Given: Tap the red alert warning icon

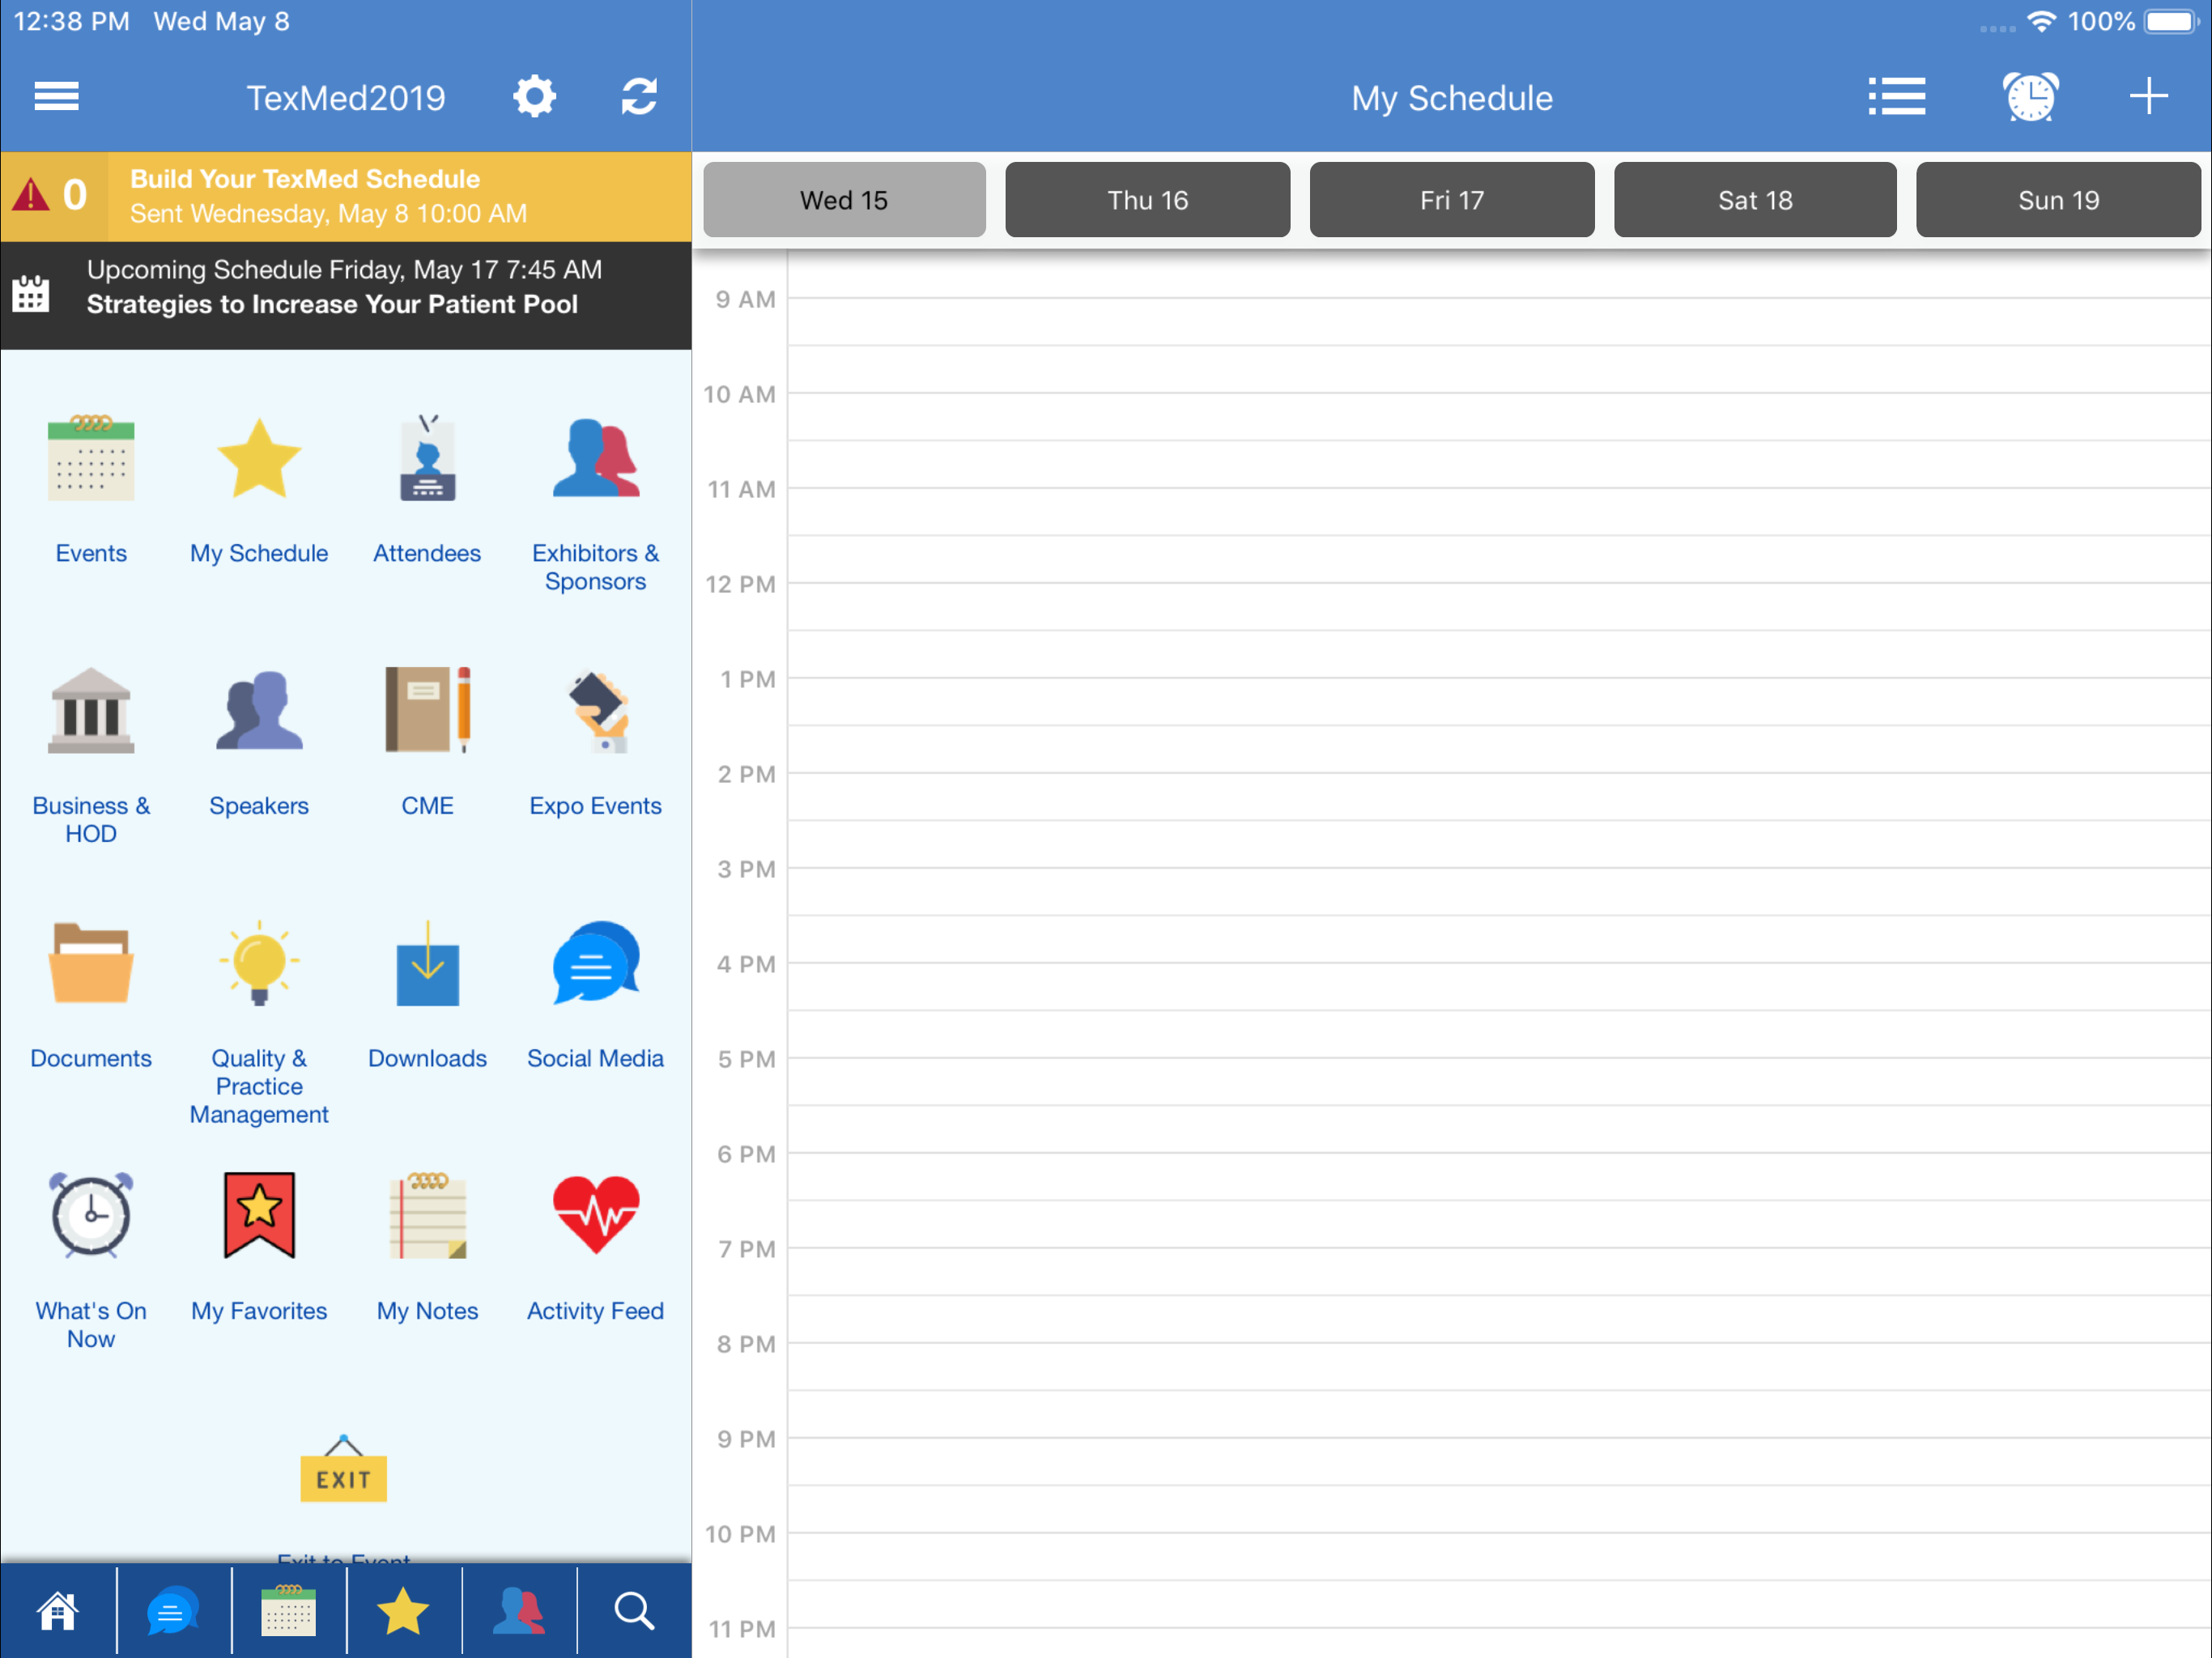Looking at the screenshot, I should tap(31, 194).
